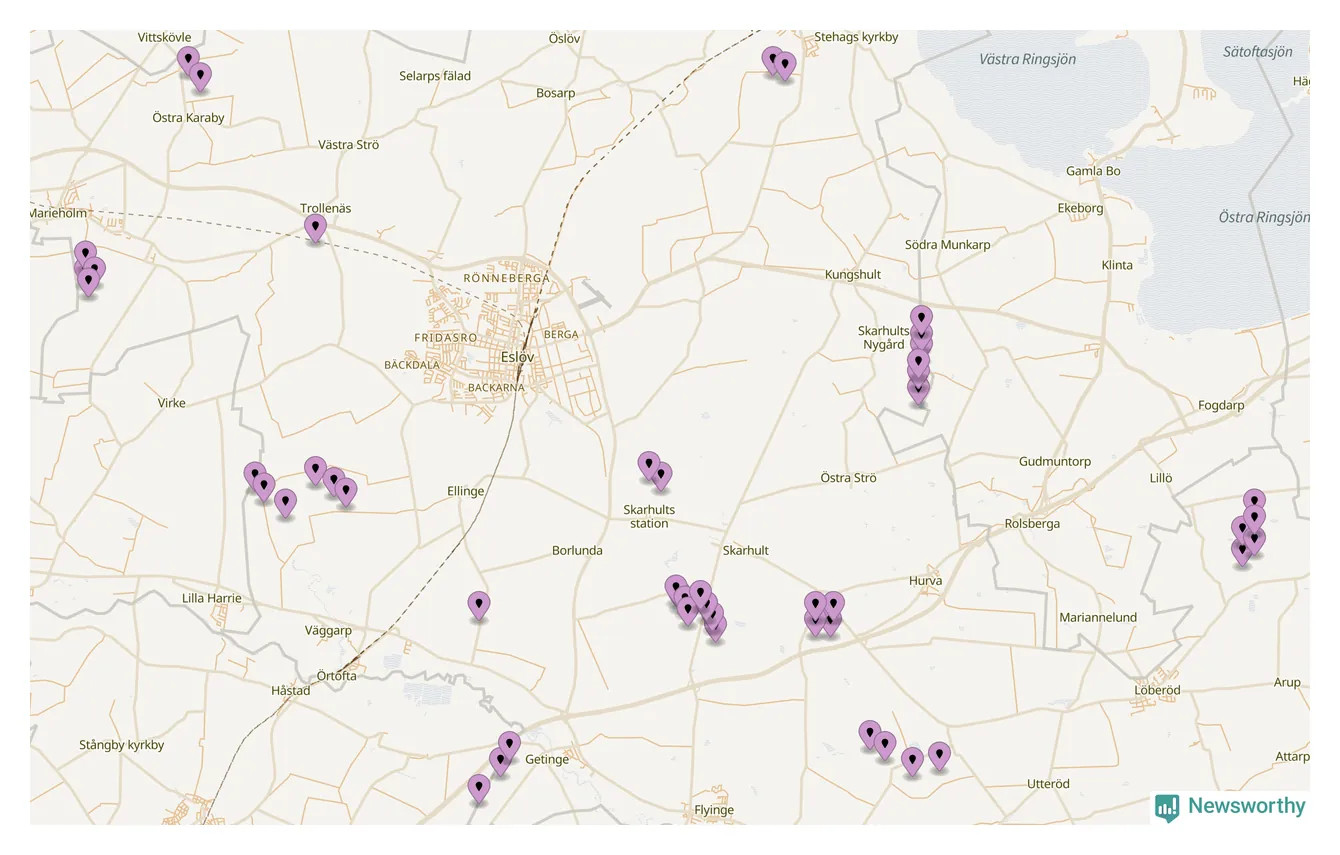
Task: Click the Mariannelund label
Action: pos(1098,617)
